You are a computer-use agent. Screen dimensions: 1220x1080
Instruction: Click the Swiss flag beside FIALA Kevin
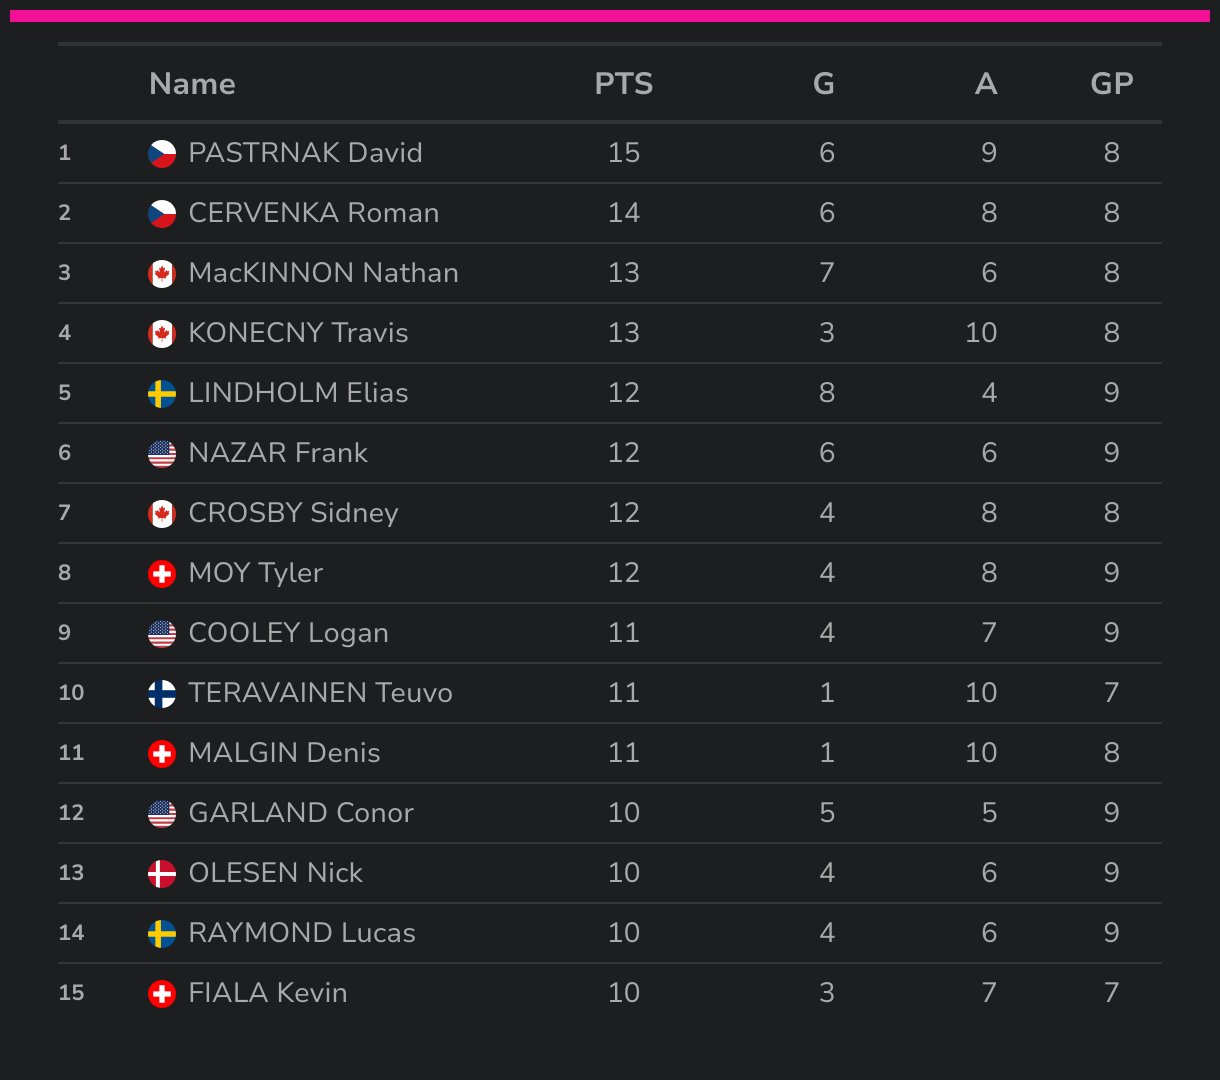point(162,993)
